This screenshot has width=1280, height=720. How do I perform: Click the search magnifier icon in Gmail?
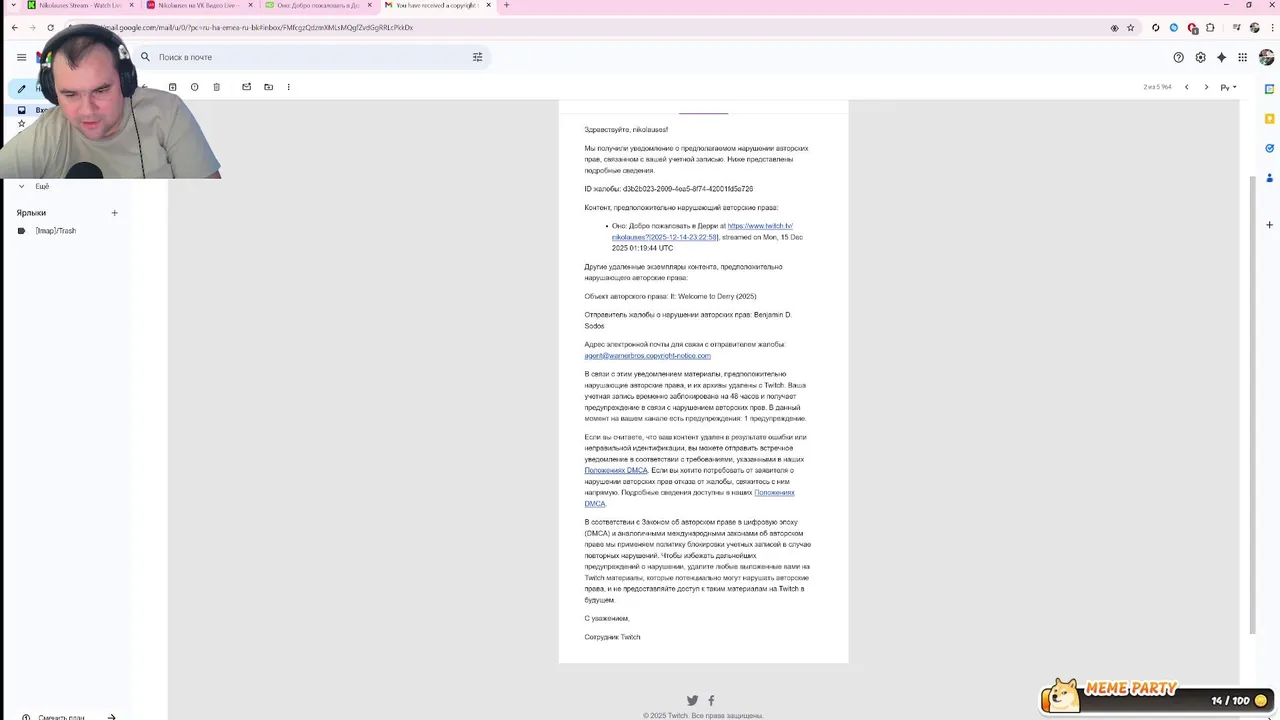pyautogui.click(x=145, y=57)
